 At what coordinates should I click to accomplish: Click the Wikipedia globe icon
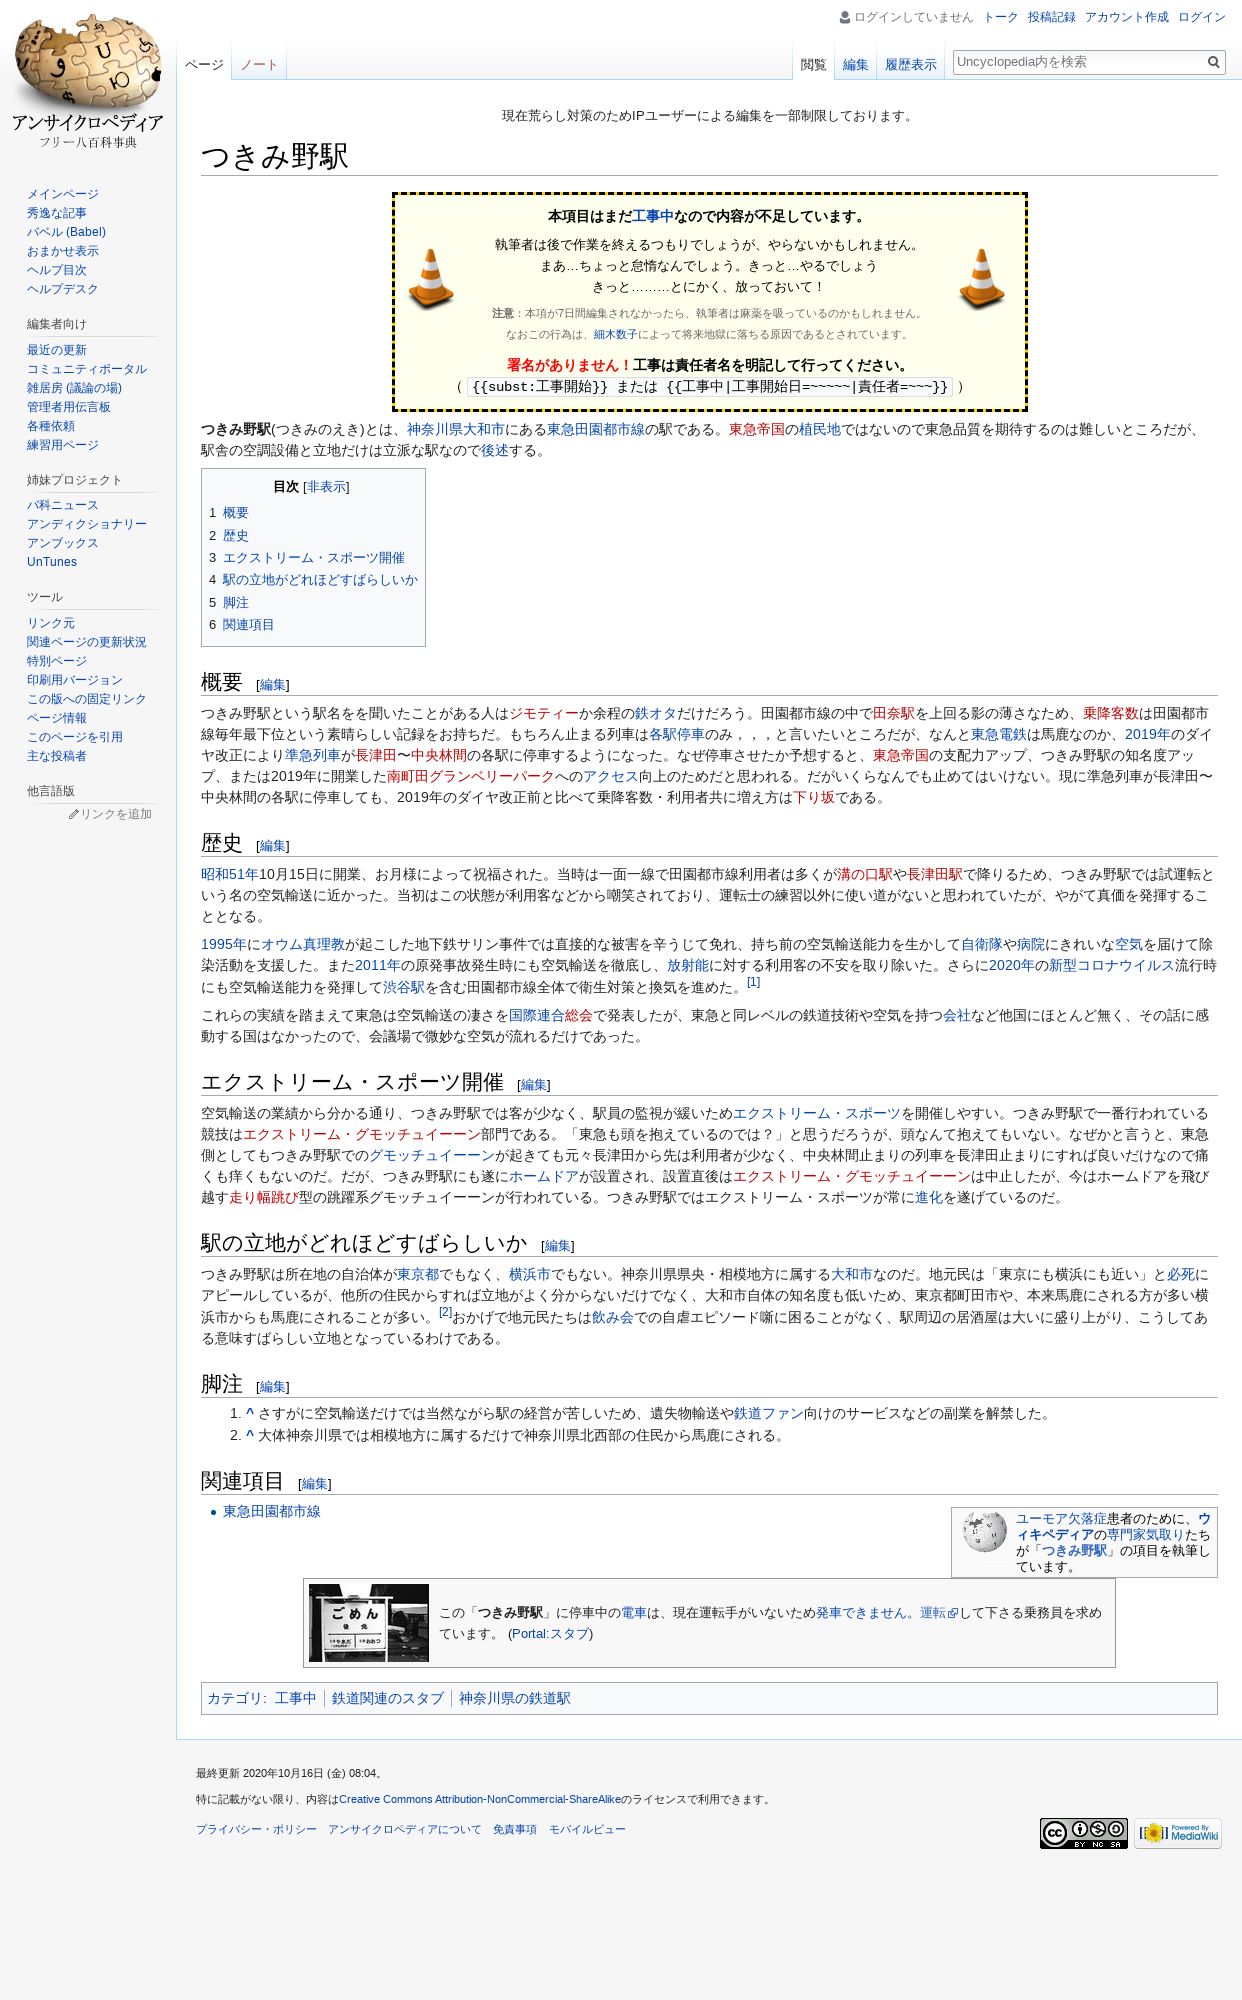(x=984, y=1532)
